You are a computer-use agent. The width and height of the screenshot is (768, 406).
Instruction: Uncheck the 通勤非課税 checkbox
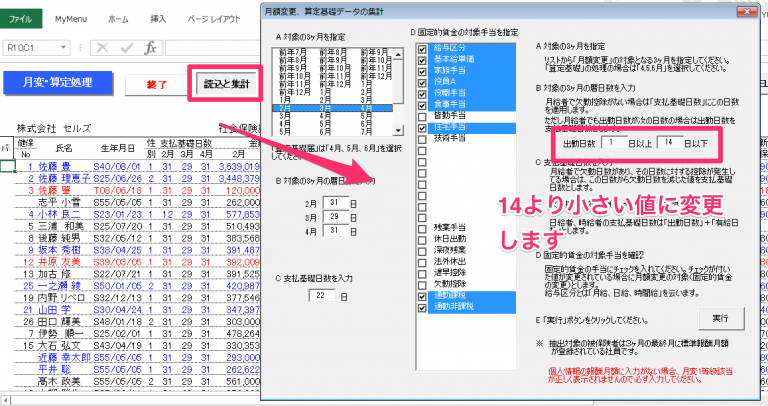pos(422,308)
